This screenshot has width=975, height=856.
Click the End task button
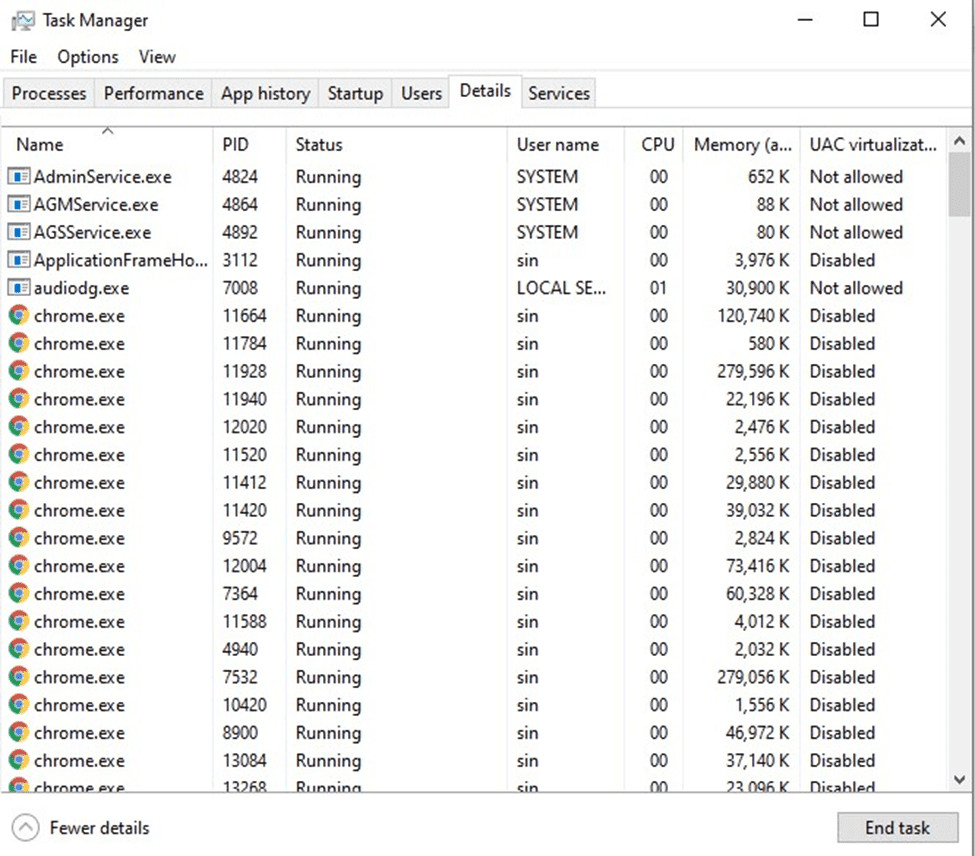click(x=897, y=827)
